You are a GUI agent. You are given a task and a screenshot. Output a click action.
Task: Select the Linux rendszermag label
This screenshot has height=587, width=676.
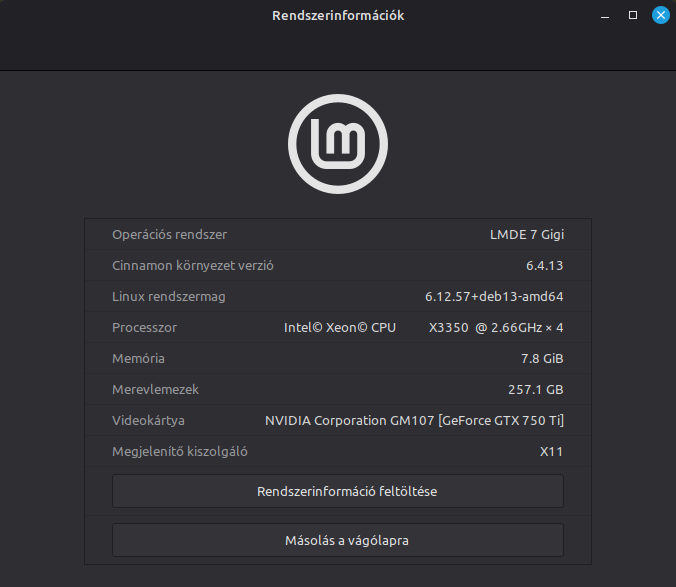pos(169,297)
